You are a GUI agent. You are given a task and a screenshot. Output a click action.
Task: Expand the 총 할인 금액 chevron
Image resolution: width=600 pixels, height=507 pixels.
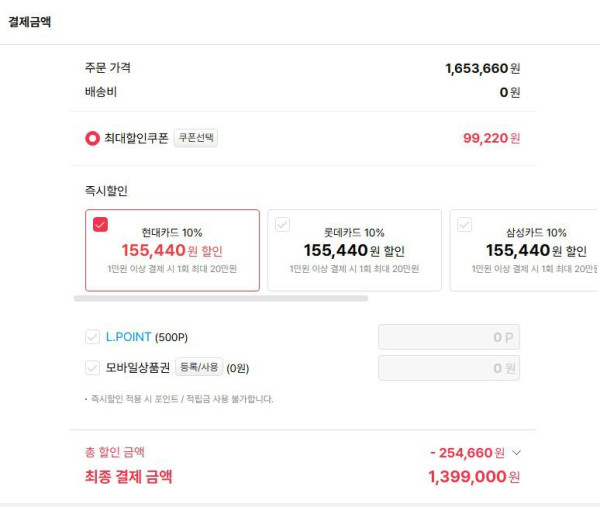[x=516, y=453]
